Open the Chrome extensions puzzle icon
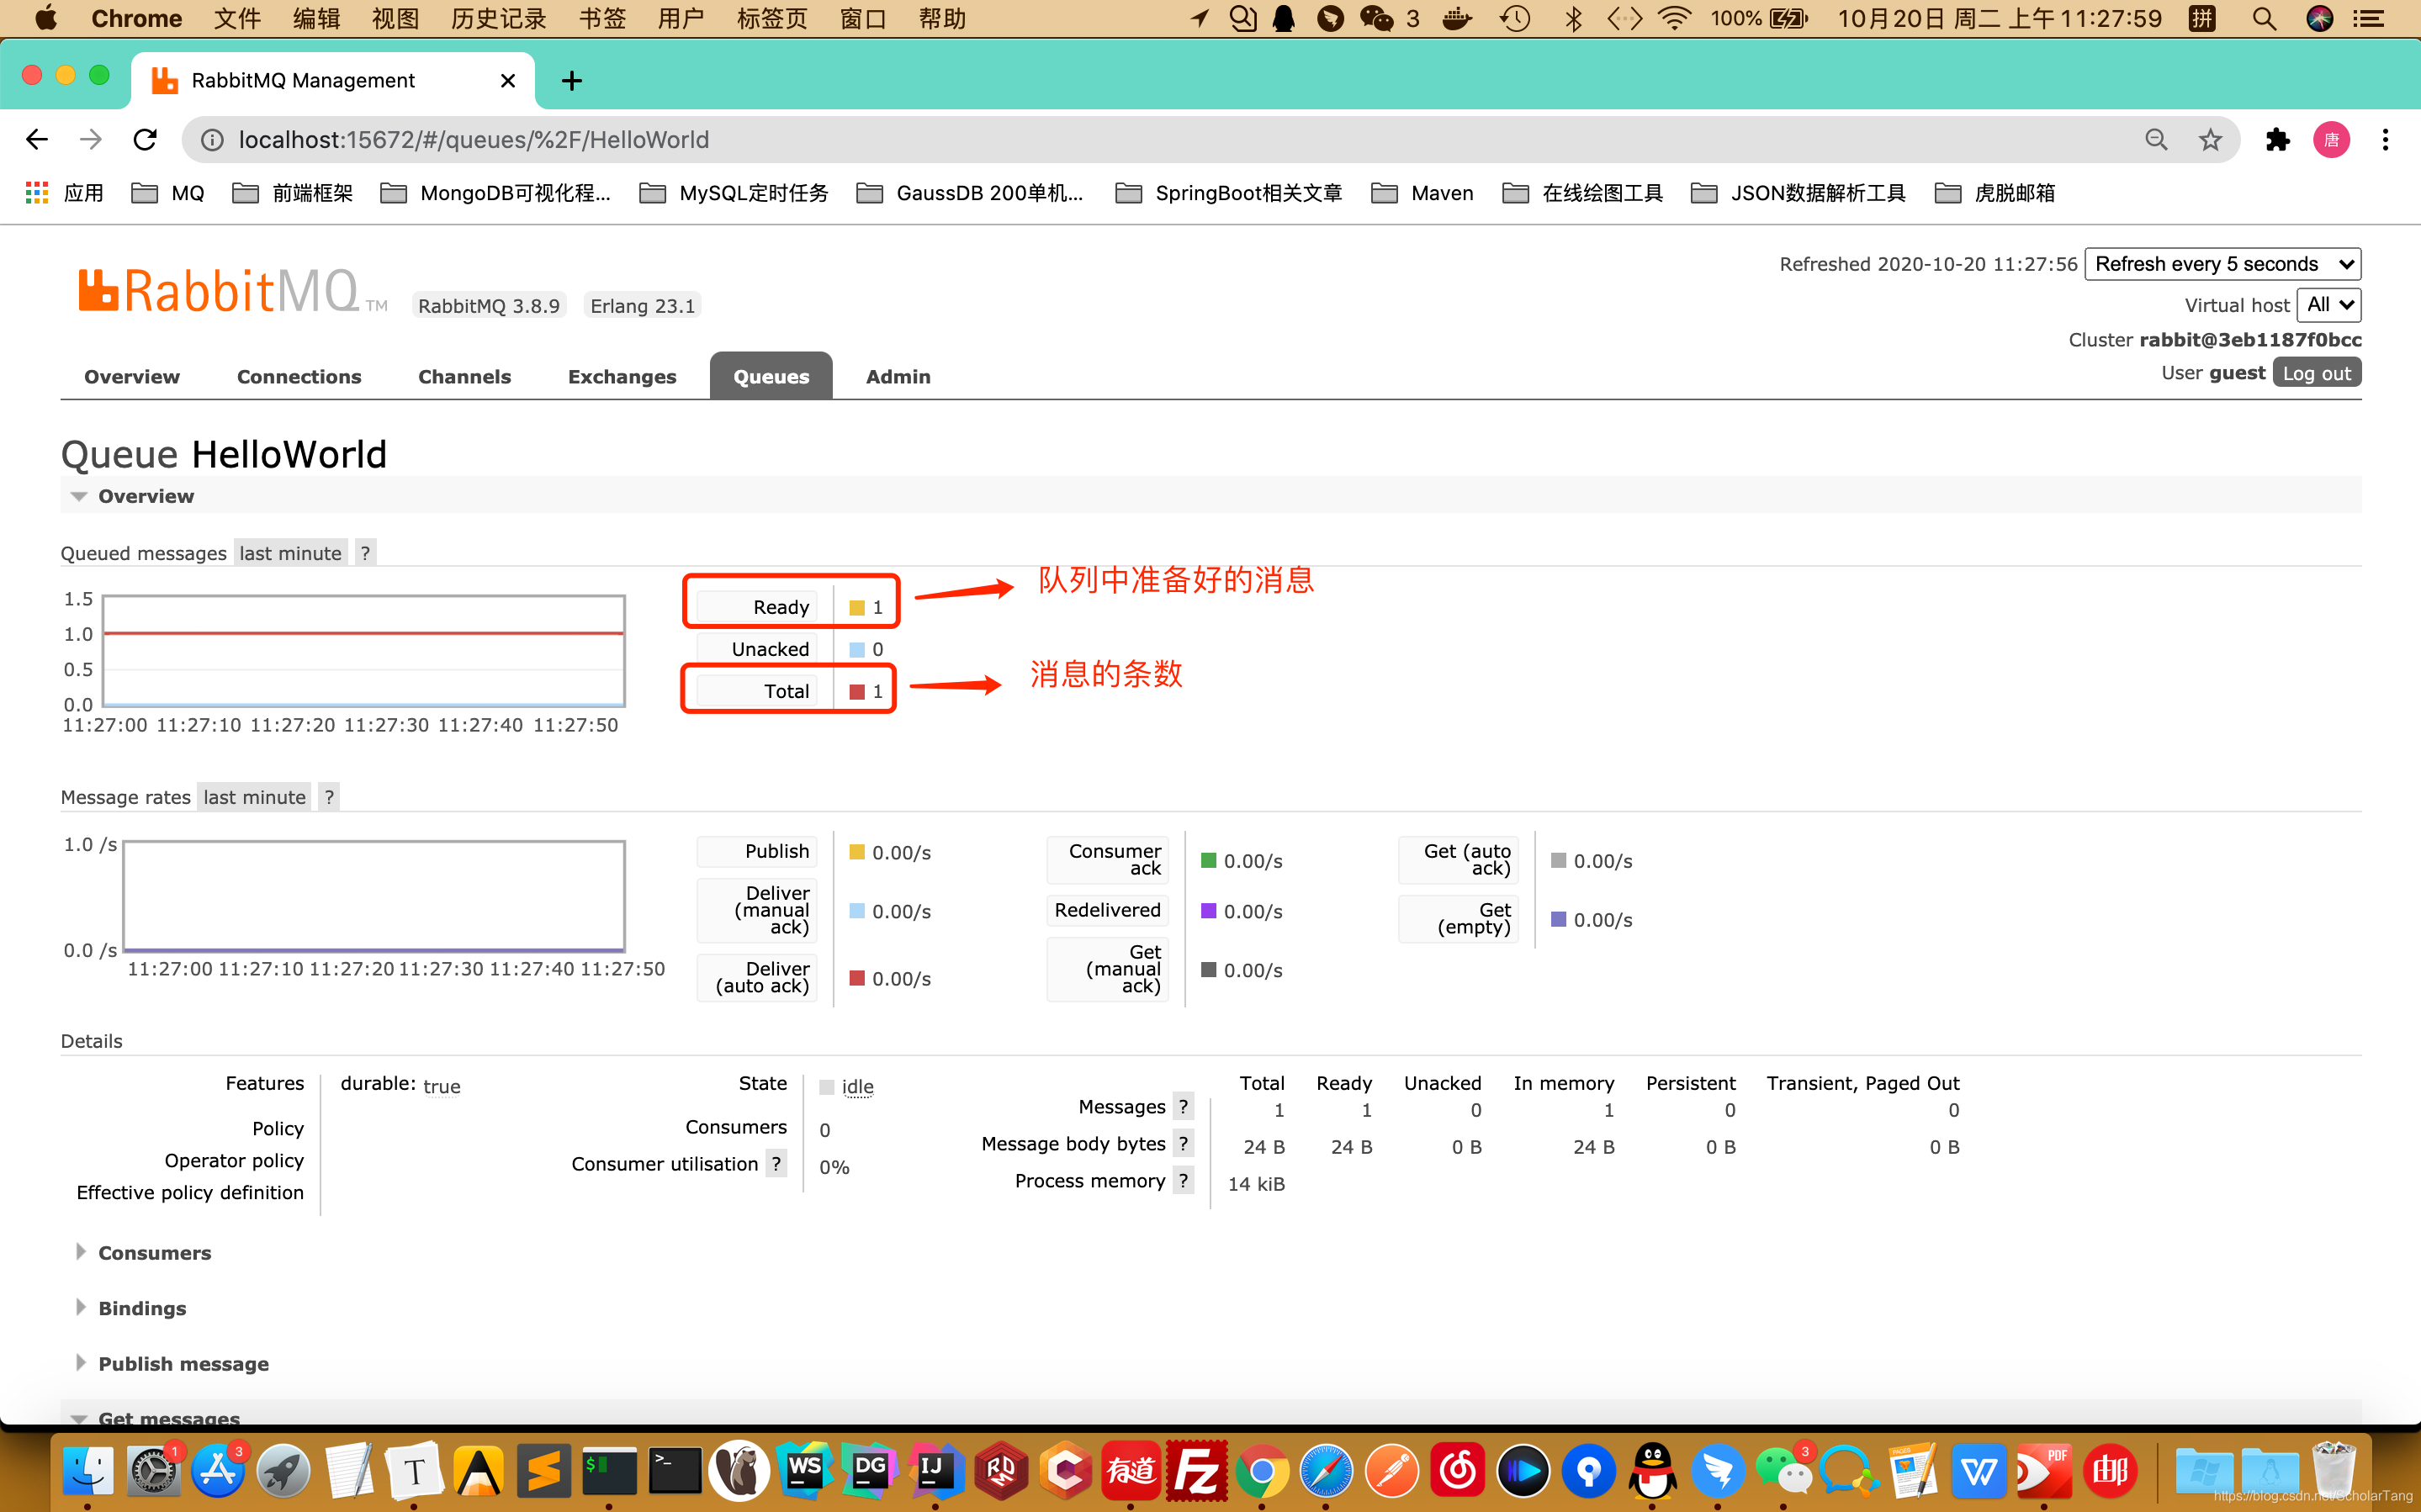This screenshot has height=1512, width=2421. point(2277,140)
